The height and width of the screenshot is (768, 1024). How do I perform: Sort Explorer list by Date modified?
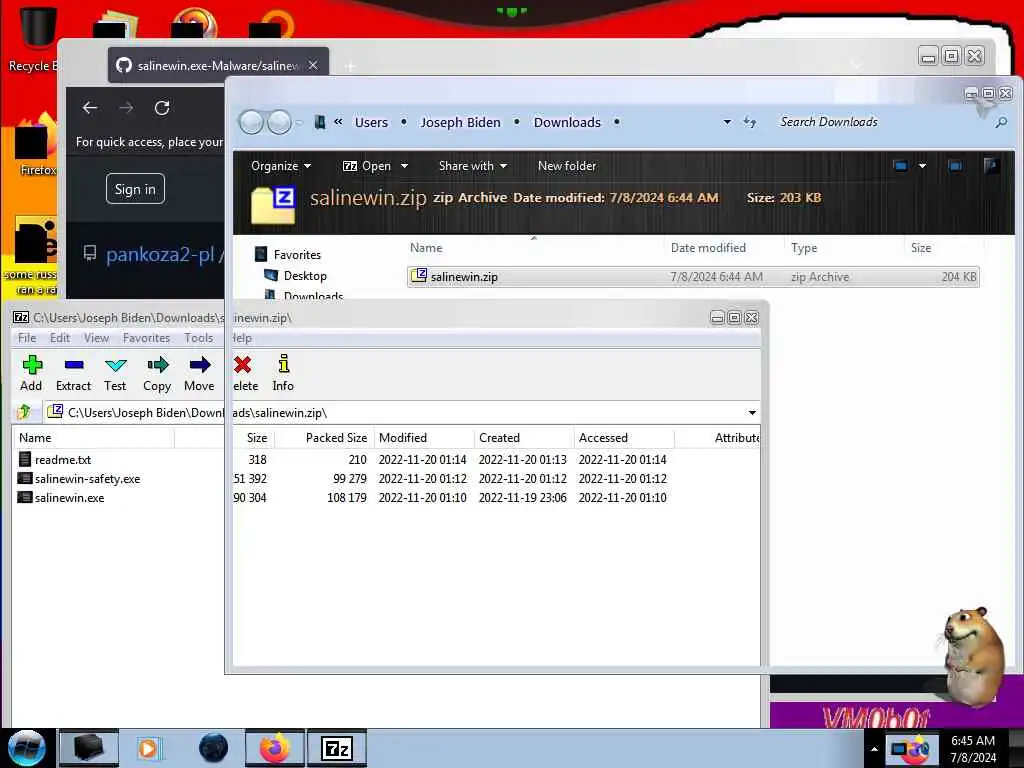point(708,248)
